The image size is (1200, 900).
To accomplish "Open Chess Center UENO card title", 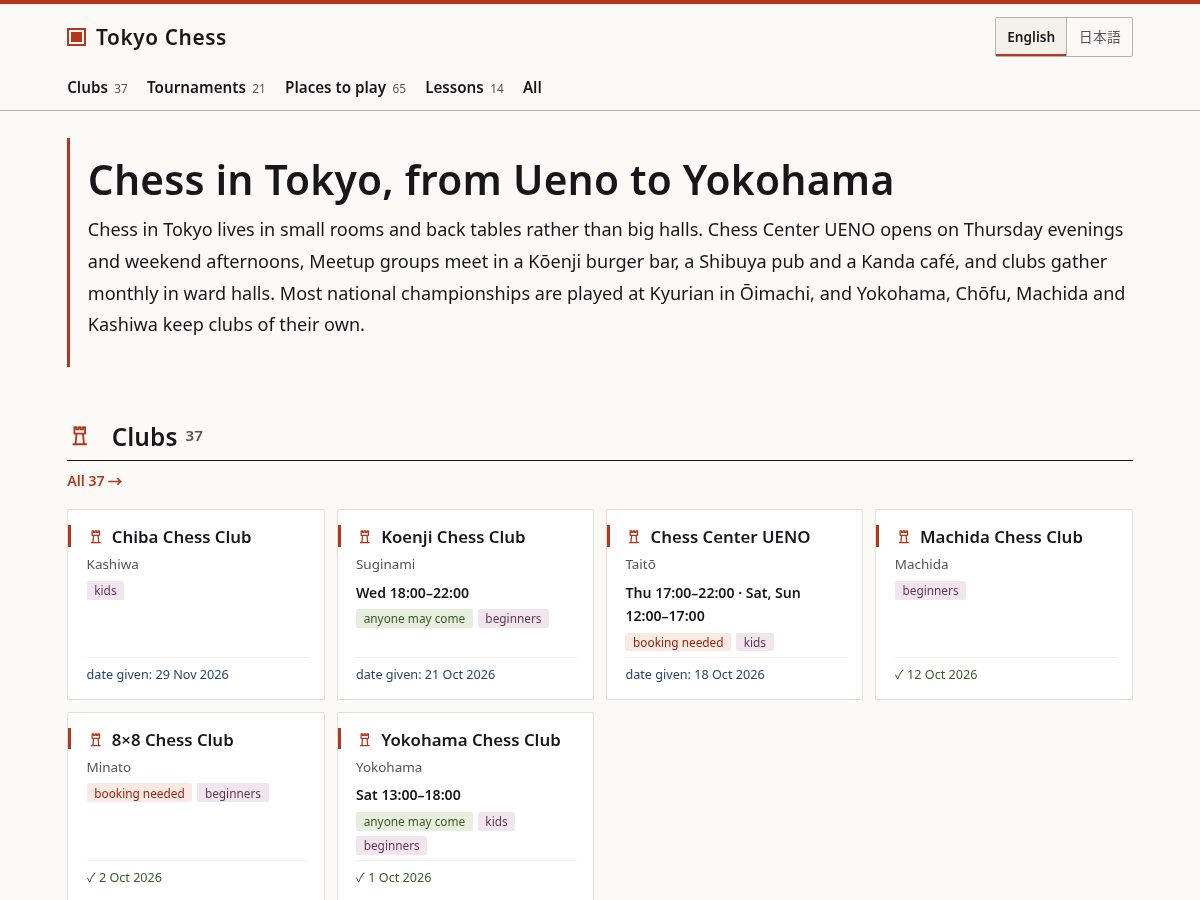I will pyautogui.click(x=730, y=537).
